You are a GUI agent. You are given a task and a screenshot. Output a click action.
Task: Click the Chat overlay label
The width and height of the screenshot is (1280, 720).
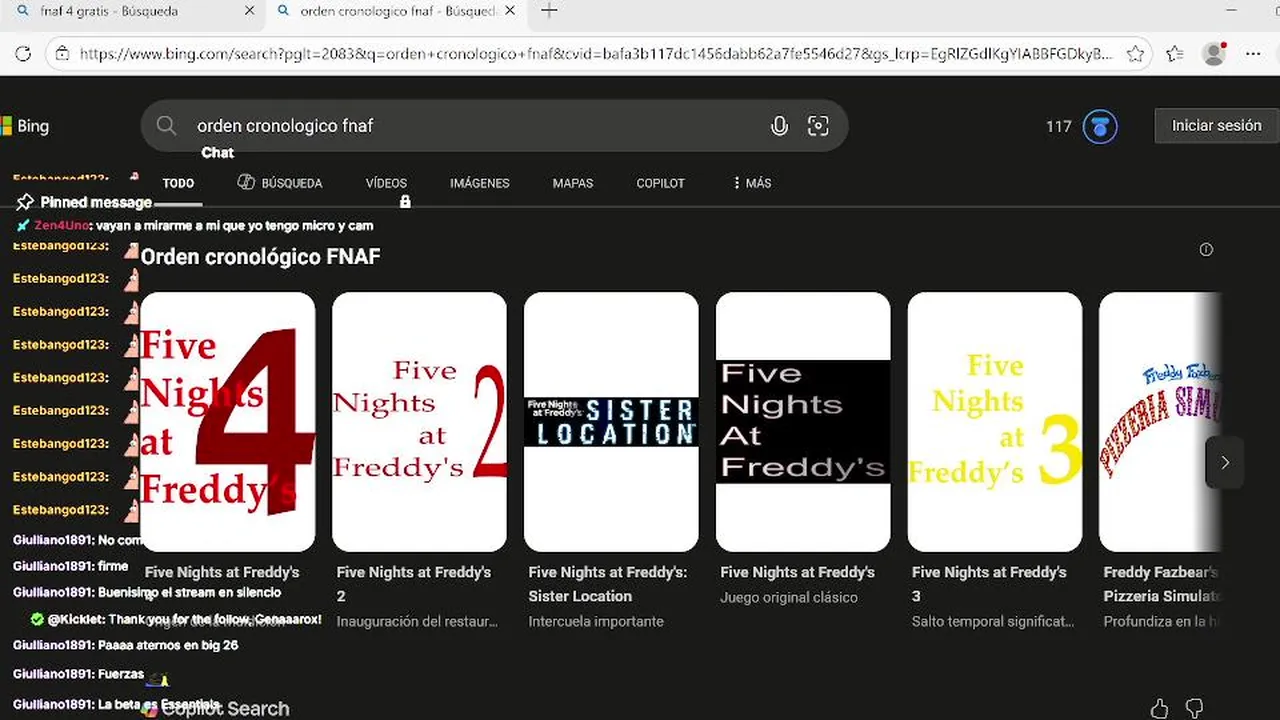(x=217, y=153)
